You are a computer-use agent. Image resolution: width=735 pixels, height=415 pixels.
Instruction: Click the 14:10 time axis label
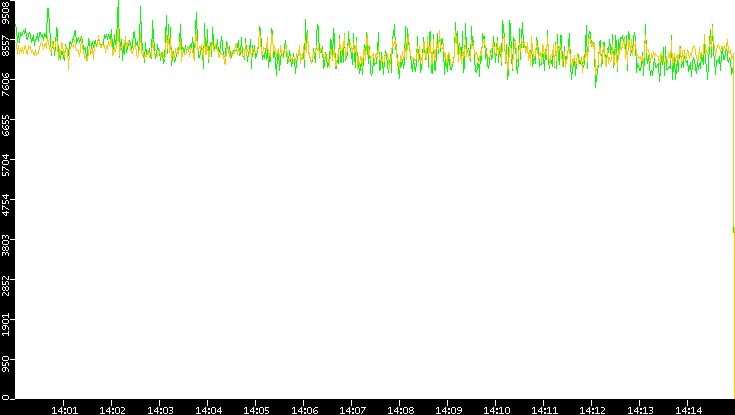[497, 411]
